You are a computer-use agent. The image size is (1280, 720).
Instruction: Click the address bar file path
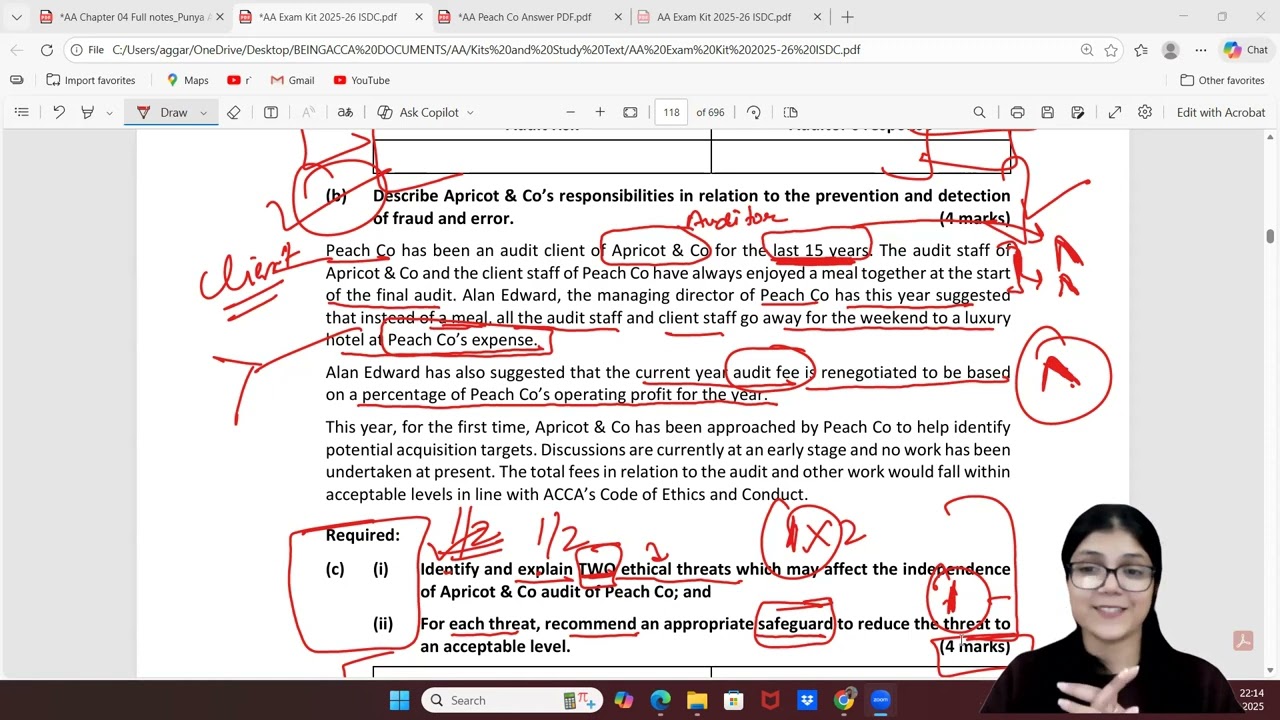(x=486, y=50)
